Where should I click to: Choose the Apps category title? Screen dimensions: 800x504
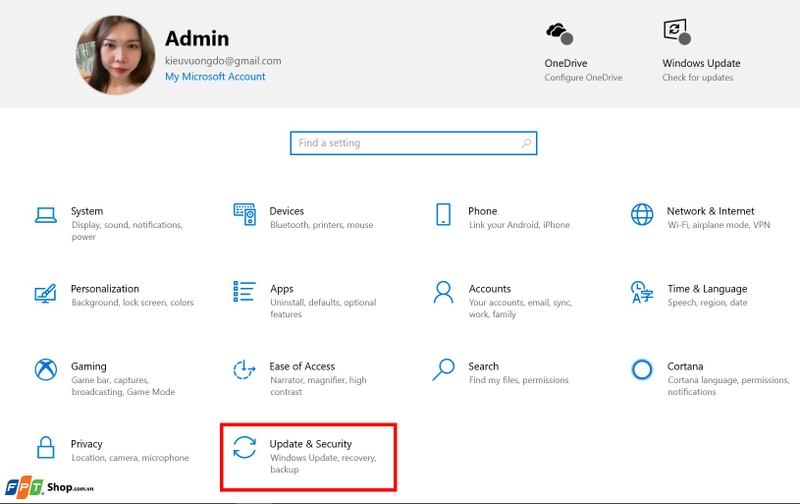[x=282, y=289]
